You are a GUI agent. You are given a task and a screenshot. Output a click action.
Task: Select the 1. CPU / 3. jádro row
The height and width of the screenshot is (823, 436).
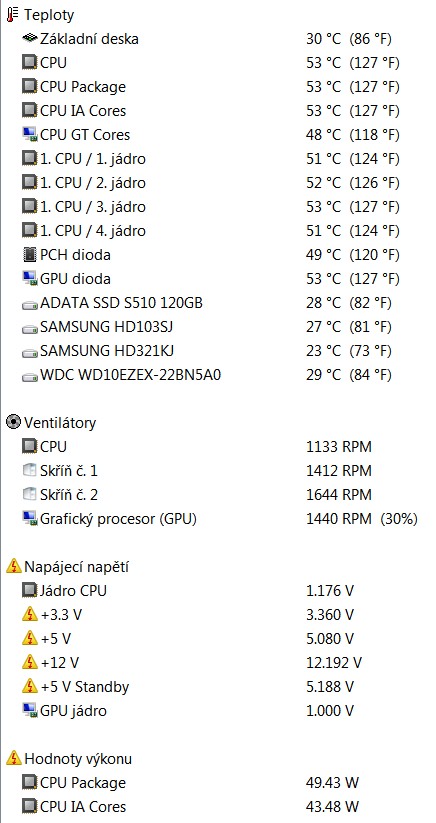(211, 206)
